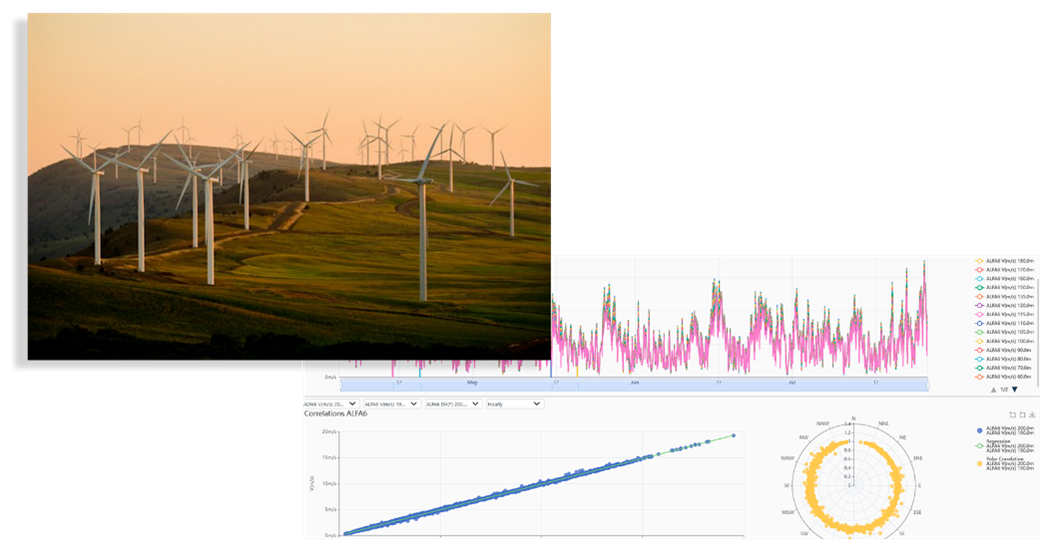Expand the Hourly interval dropdown
This screenshot has width=1050, height=547.
pyautogui.click(x=514, y=404)
